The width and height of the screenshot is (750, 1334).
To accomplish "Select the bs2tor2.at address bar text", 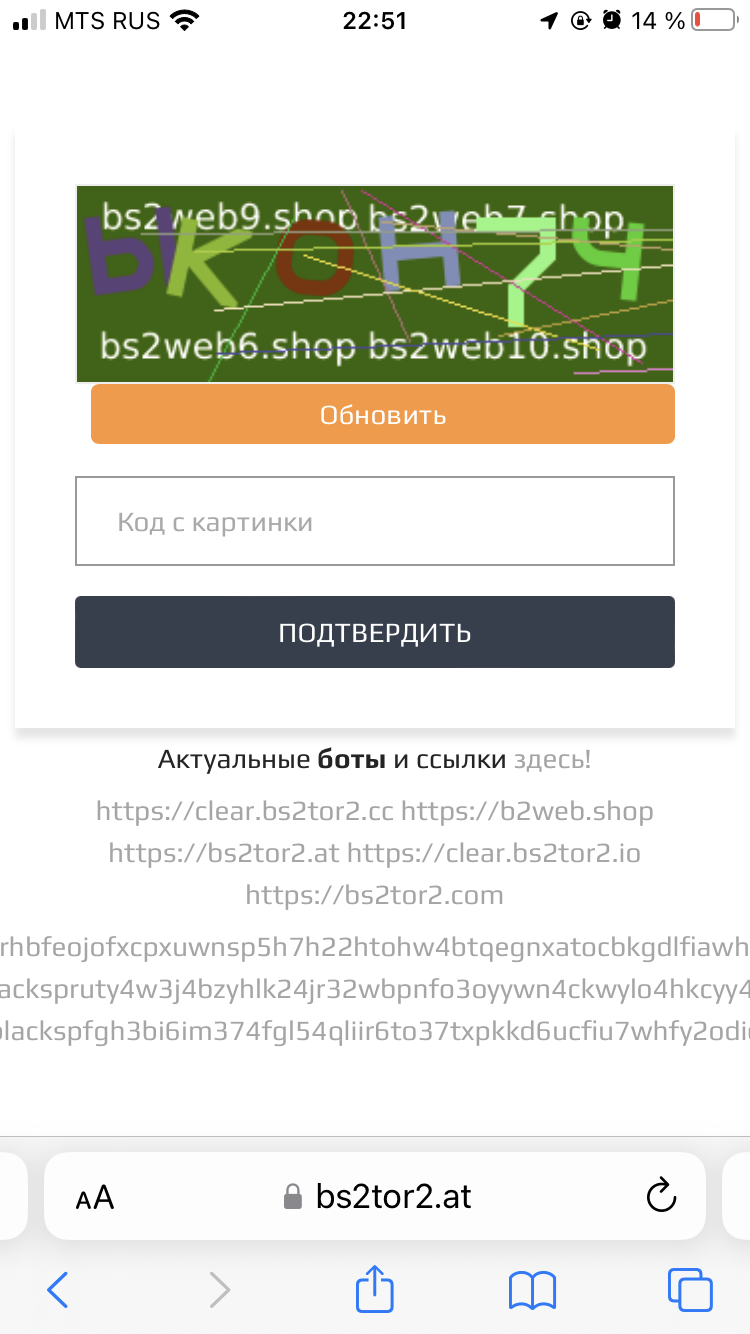I will [x=394, y=1196].
